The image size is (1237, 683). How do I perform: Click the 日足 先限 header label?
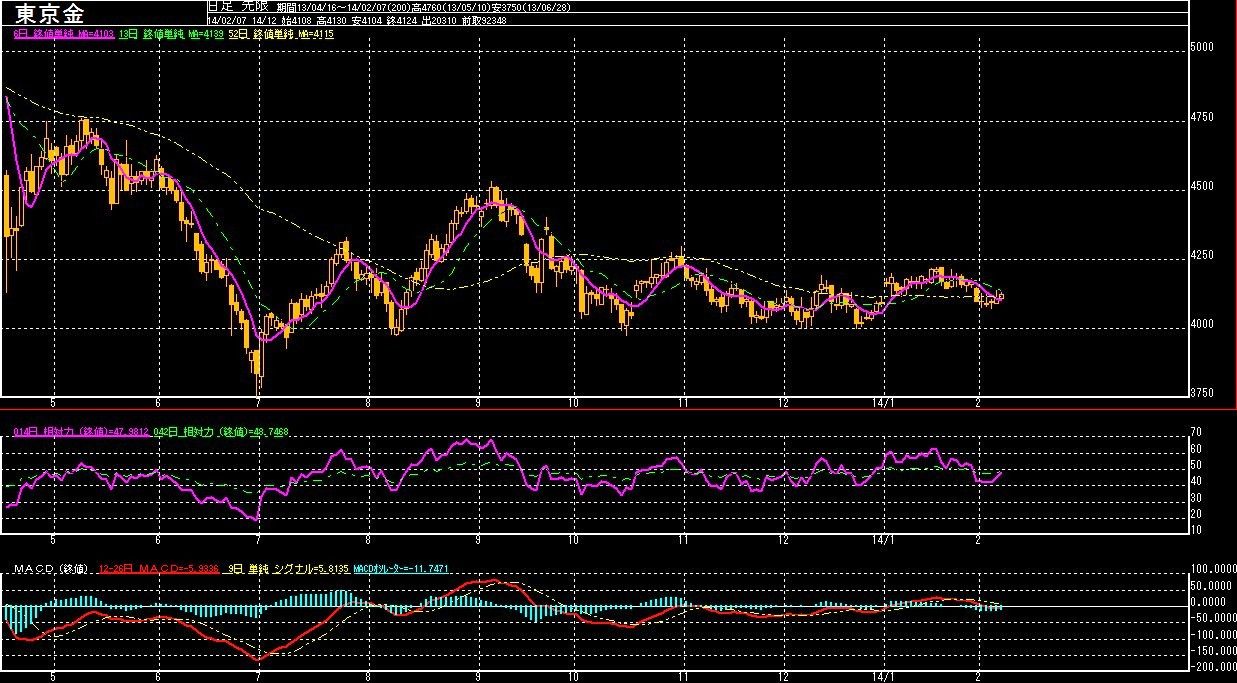(x=237, y=7)
